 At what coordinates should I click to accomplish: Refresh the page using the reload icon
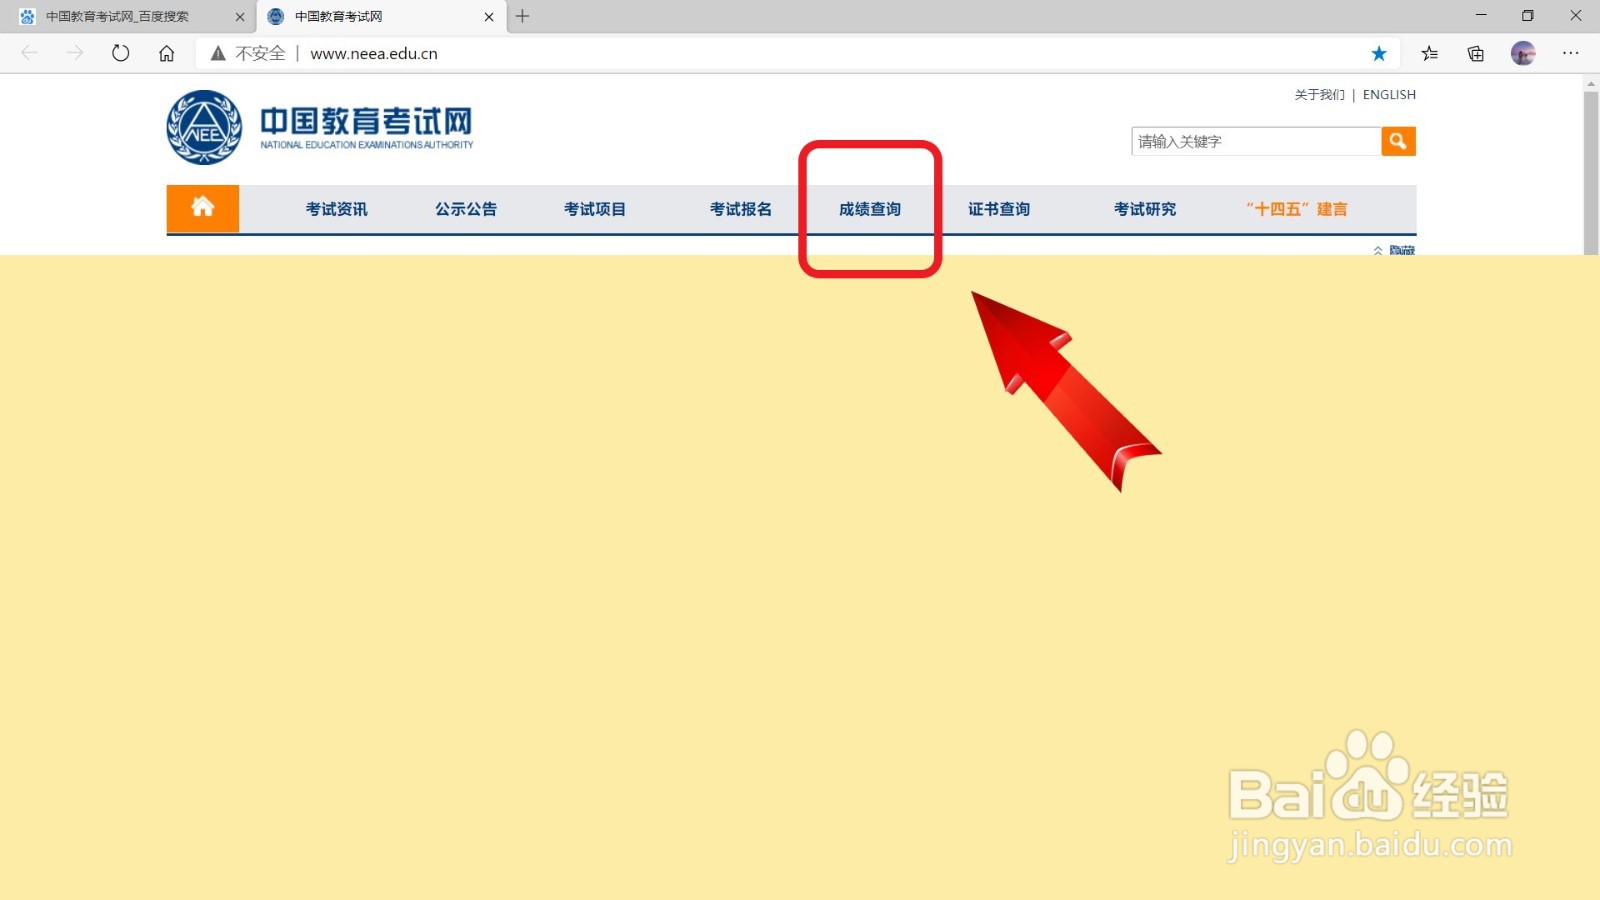tap(120, 53)
